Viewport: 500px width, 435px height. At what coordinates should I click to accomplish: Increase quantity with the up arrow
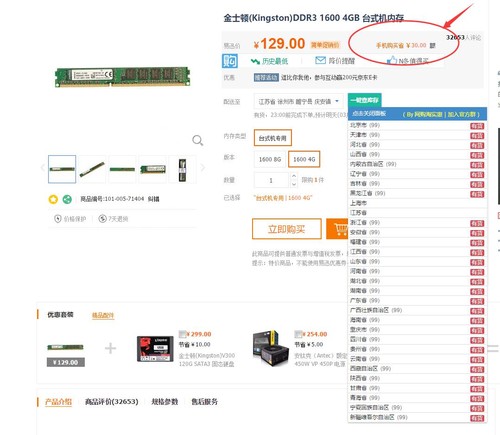(294, 176)
